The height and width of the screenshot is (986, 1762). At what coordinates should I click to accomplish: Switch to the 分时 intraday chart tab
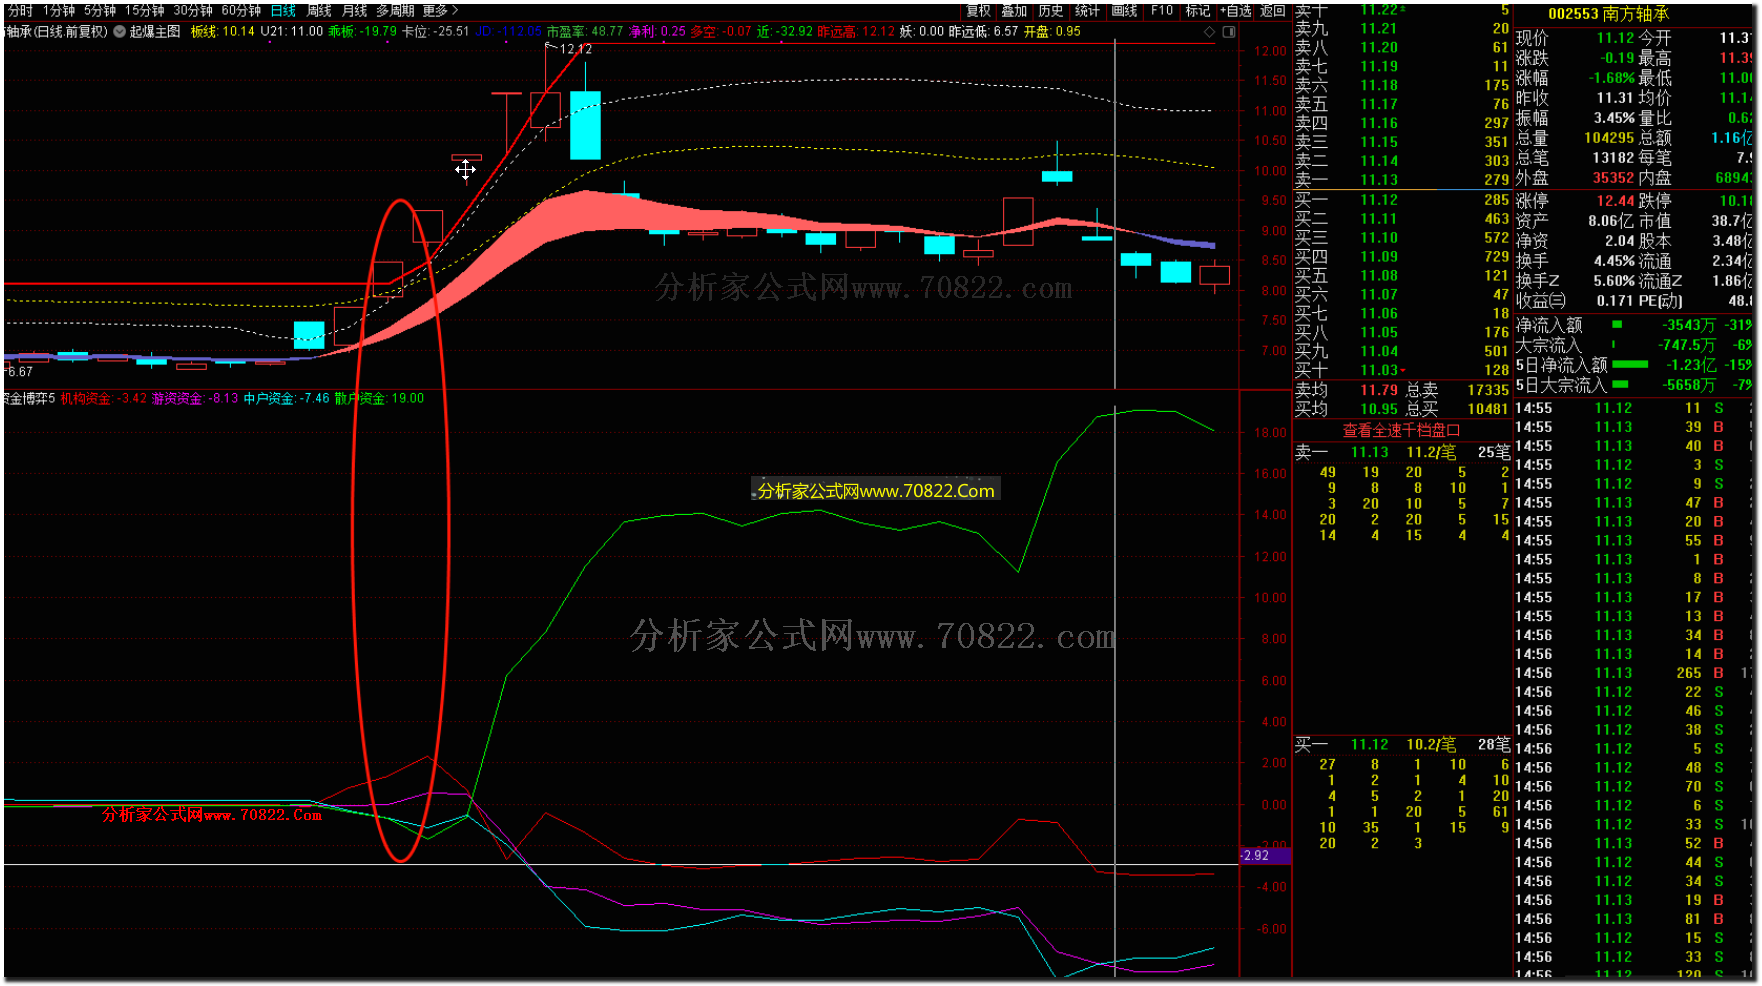point(19,11)
